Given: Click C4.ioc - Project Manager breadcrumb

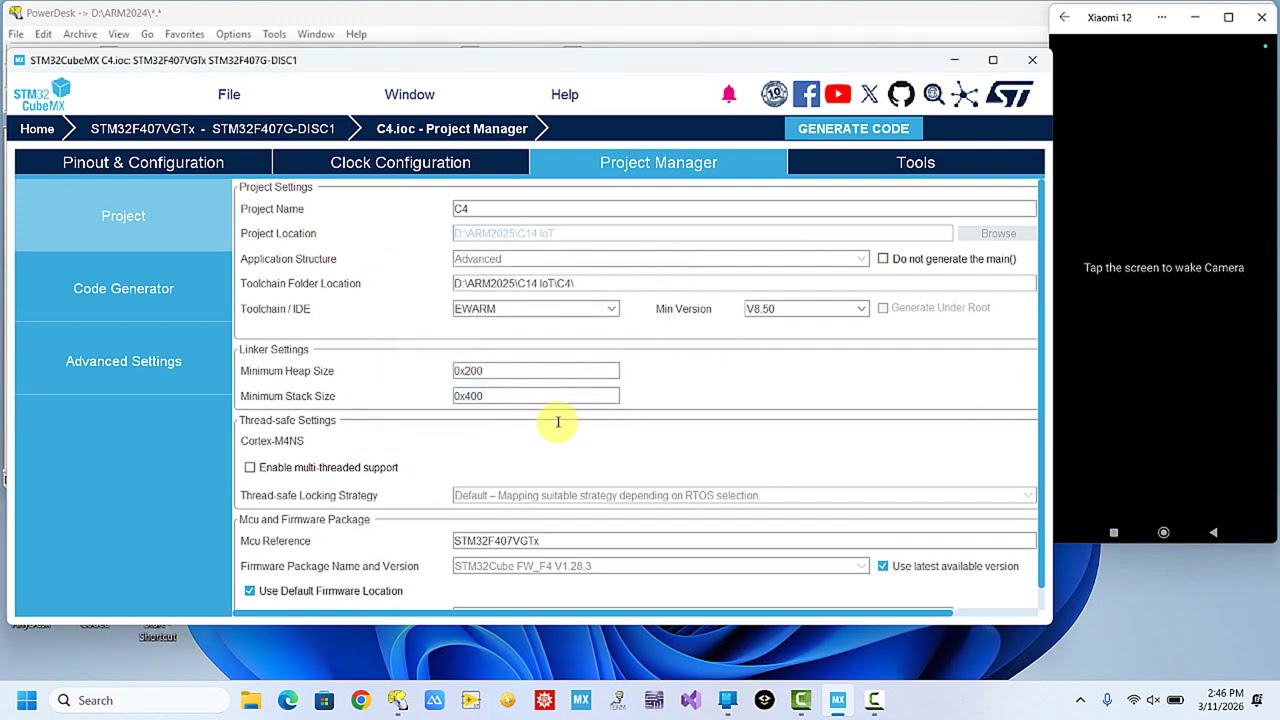Looking at the screenshot, I should 452,129.
